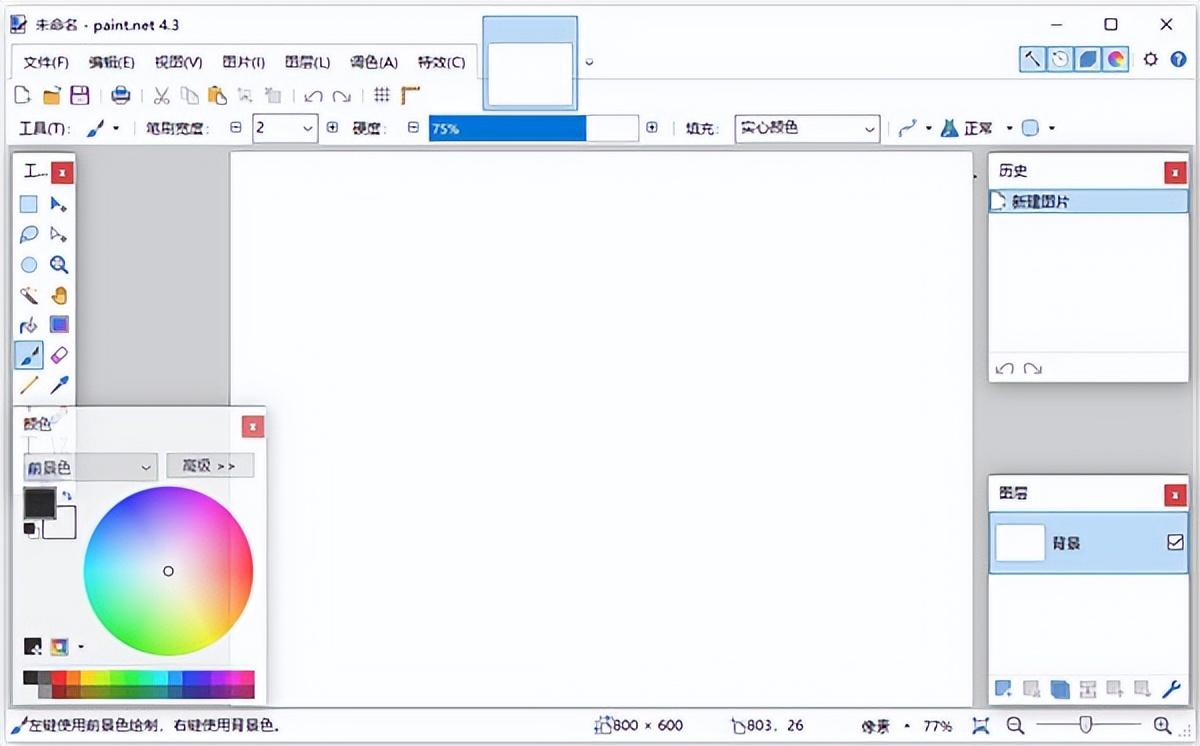Image resolution: width=1200 pixels, height=746 pixels.
Task: Open the 图层(L) menu
Action: click(x=307, y=62)
